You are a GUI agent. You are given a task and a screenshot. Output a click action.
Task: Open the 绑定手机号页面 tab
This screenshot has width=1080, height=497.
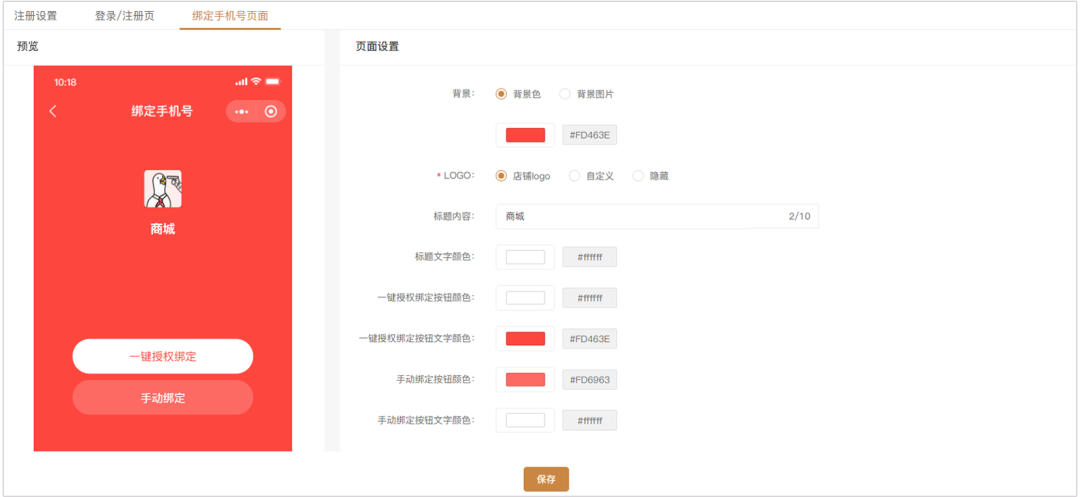(230, 15)
